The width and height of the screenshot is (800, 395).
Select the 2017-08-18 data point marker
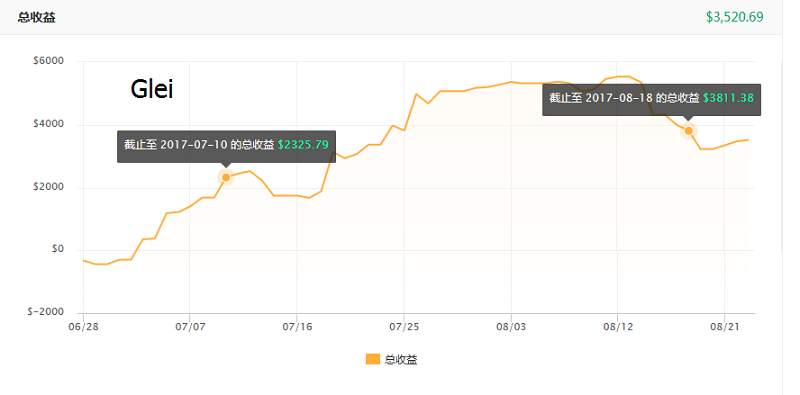tap(689, 131)
